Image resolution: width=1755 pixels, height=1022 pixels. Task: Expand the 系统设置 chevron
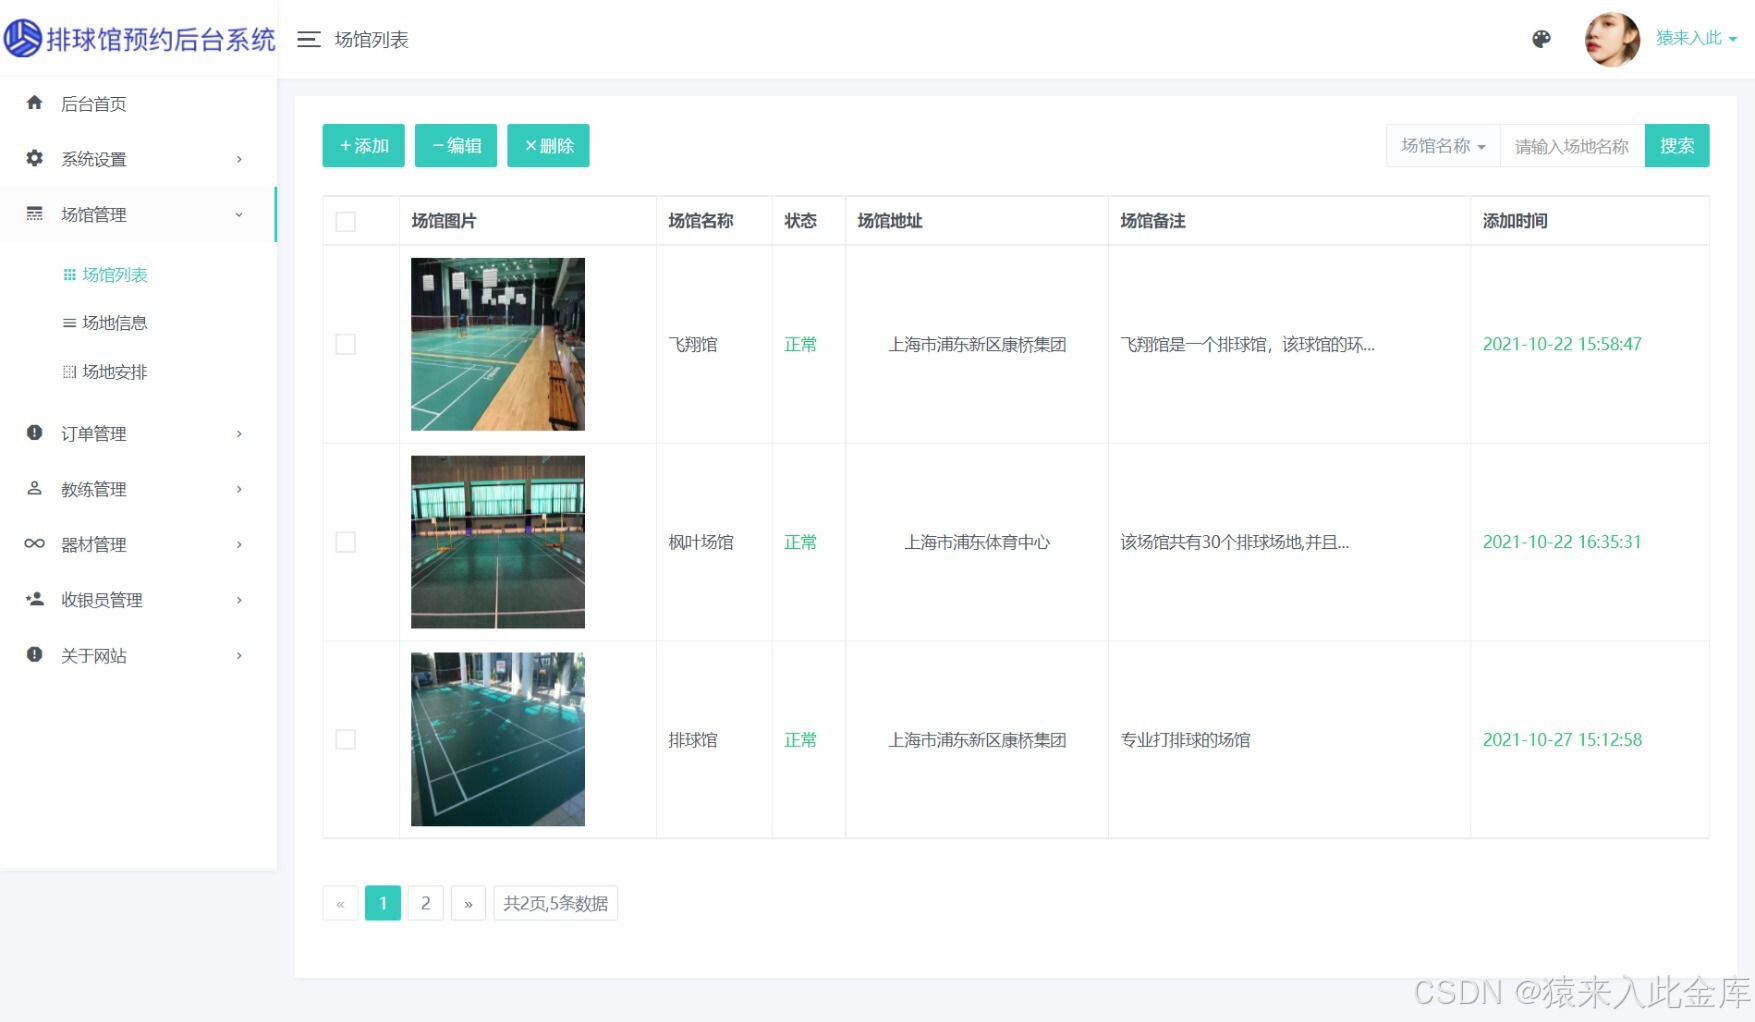(239, 159)
